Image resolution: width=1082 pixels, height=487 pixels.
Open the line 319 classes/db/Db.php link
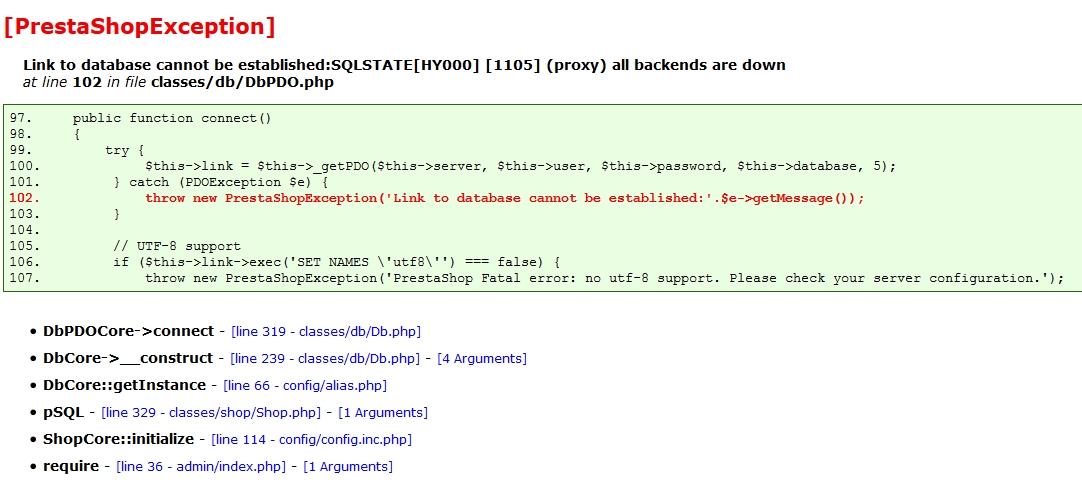click(326, 331)
